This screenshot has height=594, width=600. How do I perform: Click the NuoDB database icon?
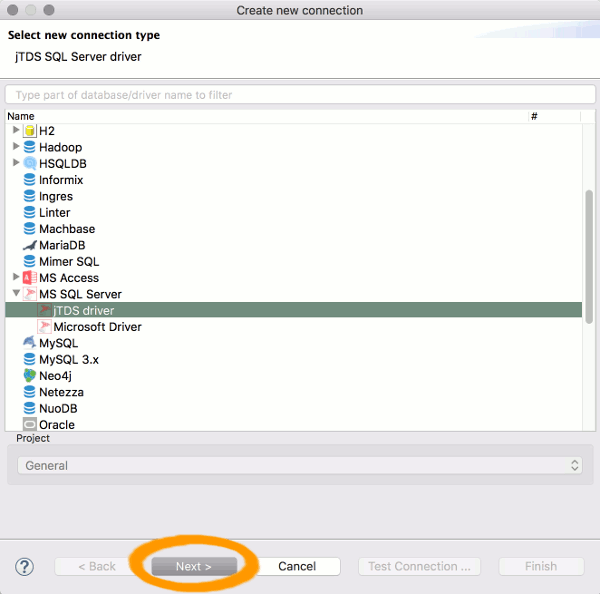[29, 408]
